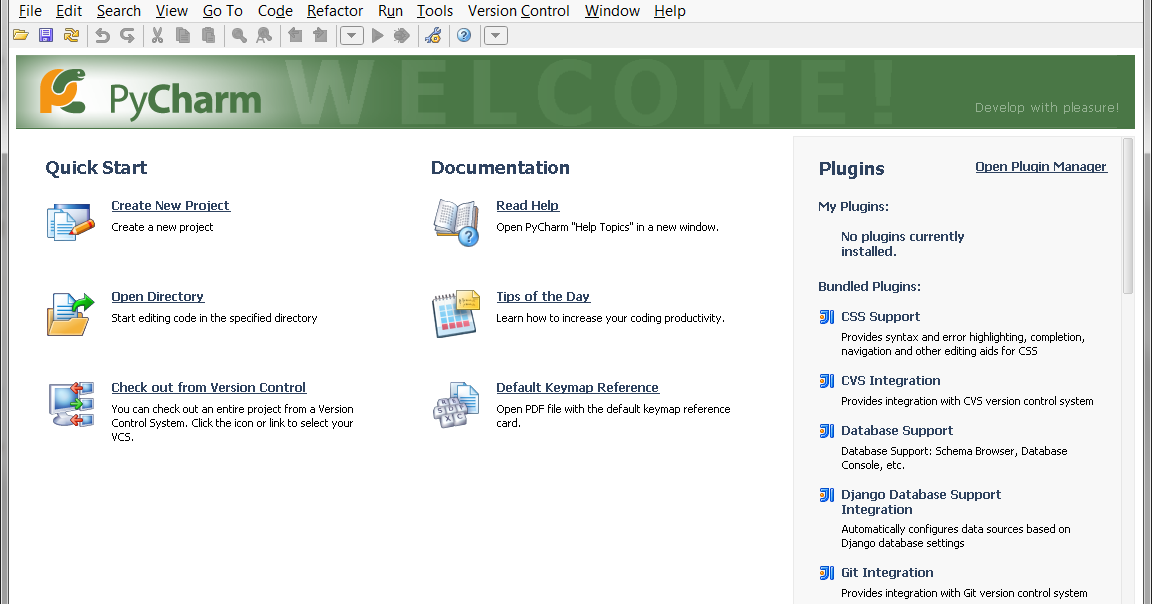Open the Version Control menu
The height and width of the screenshot is (604, 1152).
pos(519,11)
